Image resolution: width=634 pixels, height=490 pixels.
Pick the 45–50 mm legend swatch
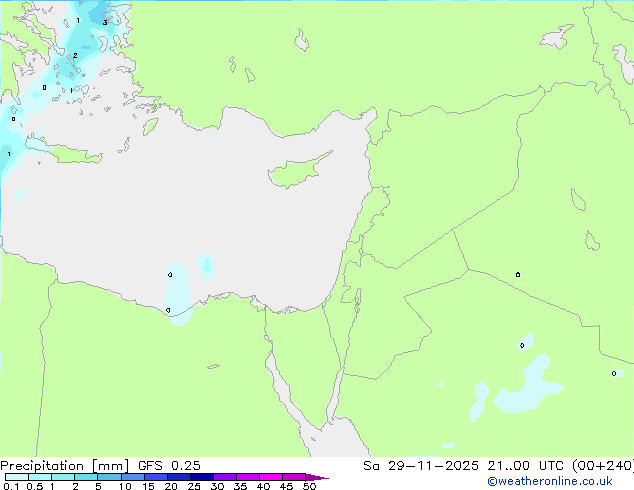coord(294,477)
